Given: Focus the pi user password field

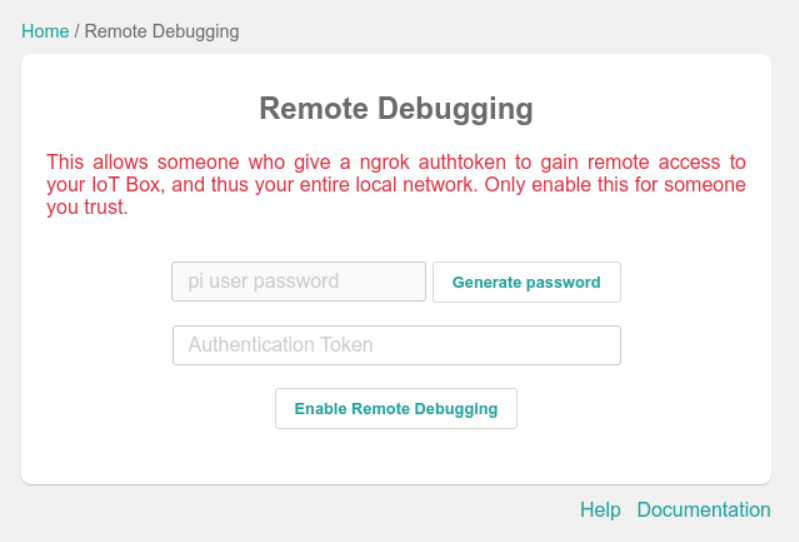Looking at the screenshot, I should 299,282.
